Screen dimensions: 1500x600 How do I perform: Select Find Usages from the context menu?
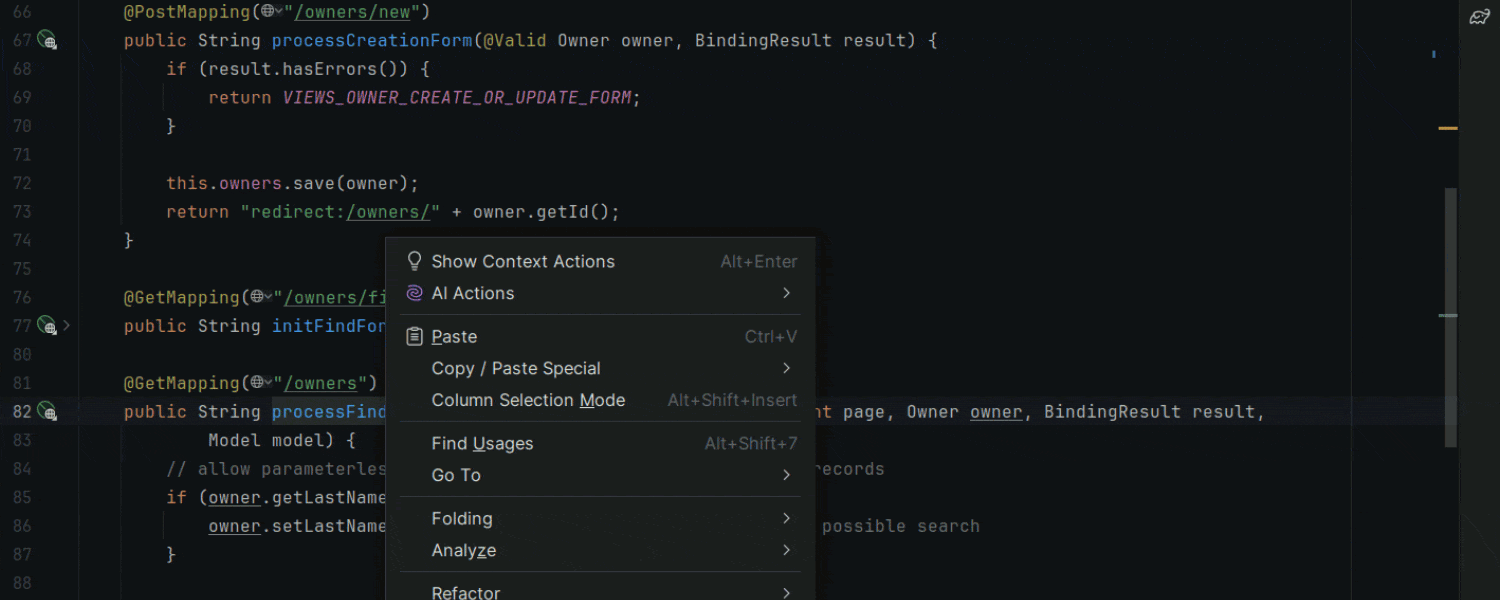point(482,443)
